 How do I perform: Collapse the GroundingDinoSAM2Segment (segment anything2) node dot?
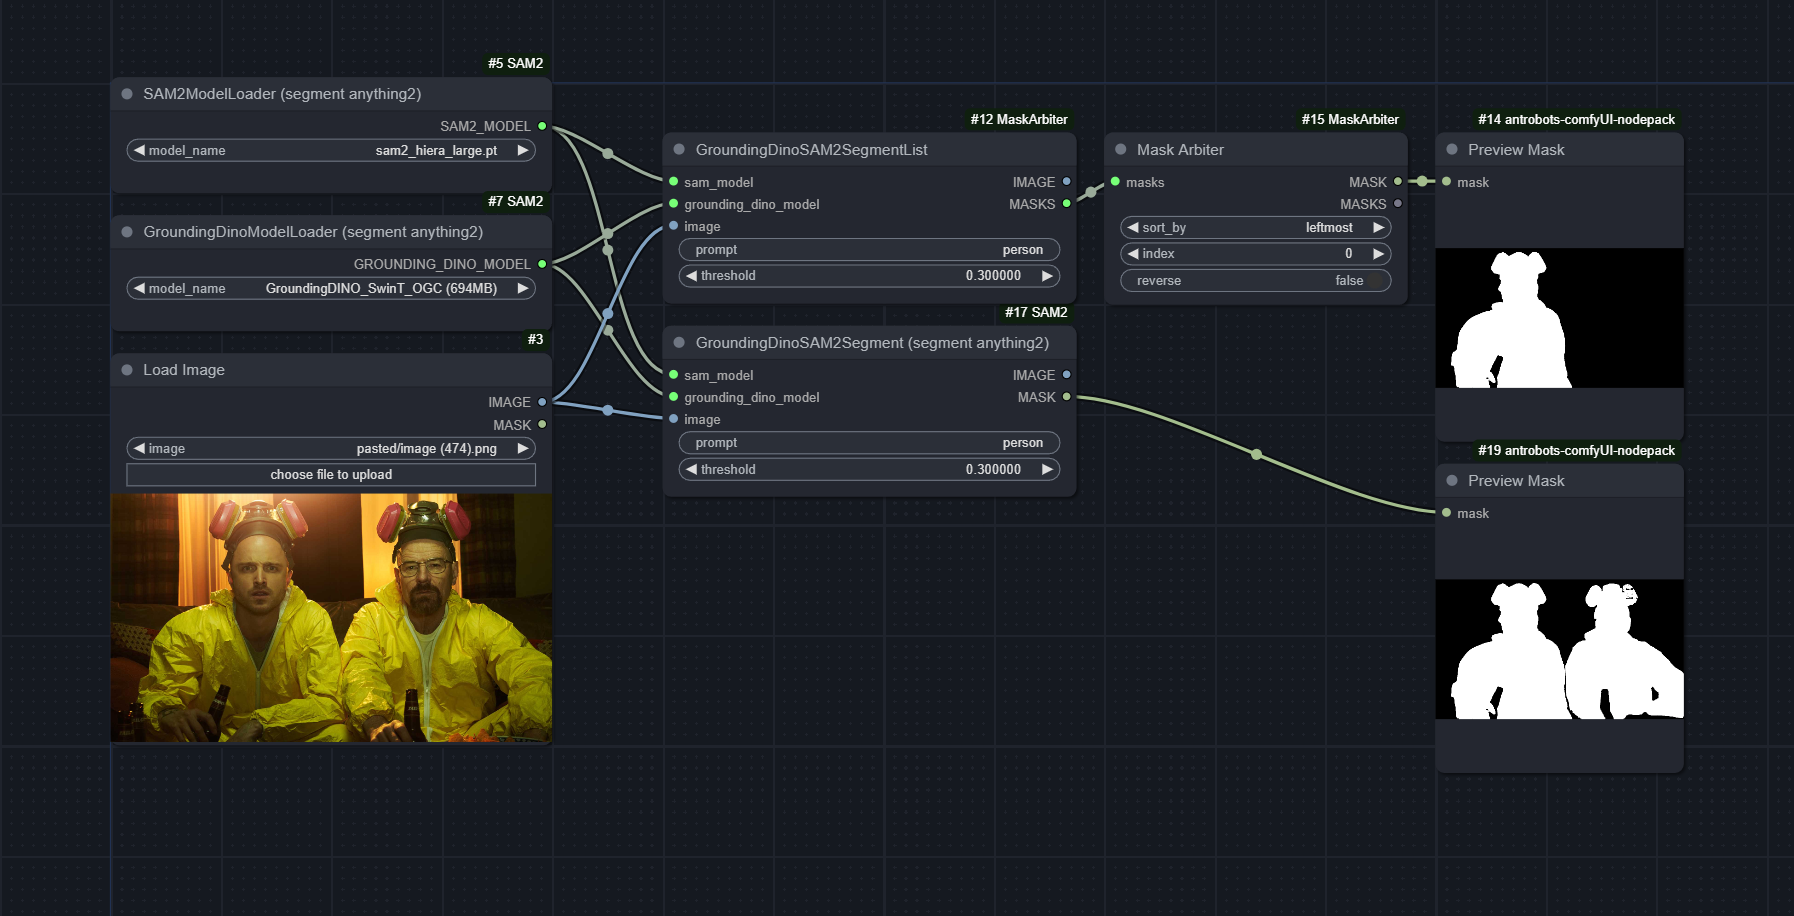pyautogui.click(x=679, y=343)
